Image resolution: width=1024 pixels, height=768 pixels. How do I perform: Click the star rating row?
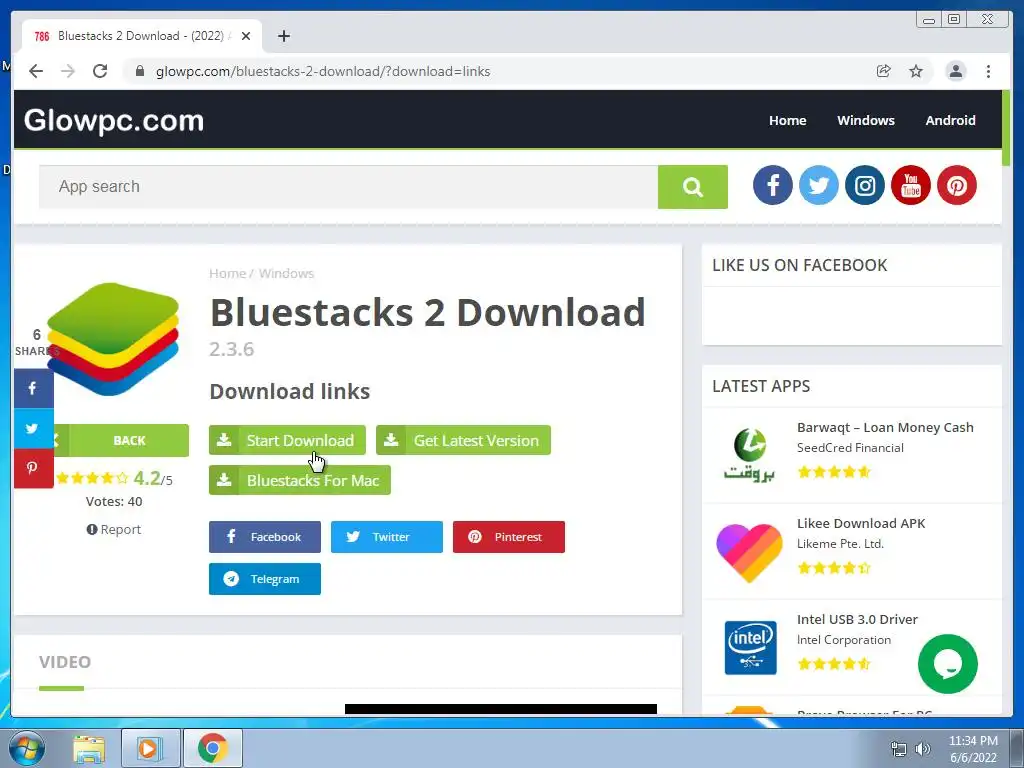(x=92, y=478)
